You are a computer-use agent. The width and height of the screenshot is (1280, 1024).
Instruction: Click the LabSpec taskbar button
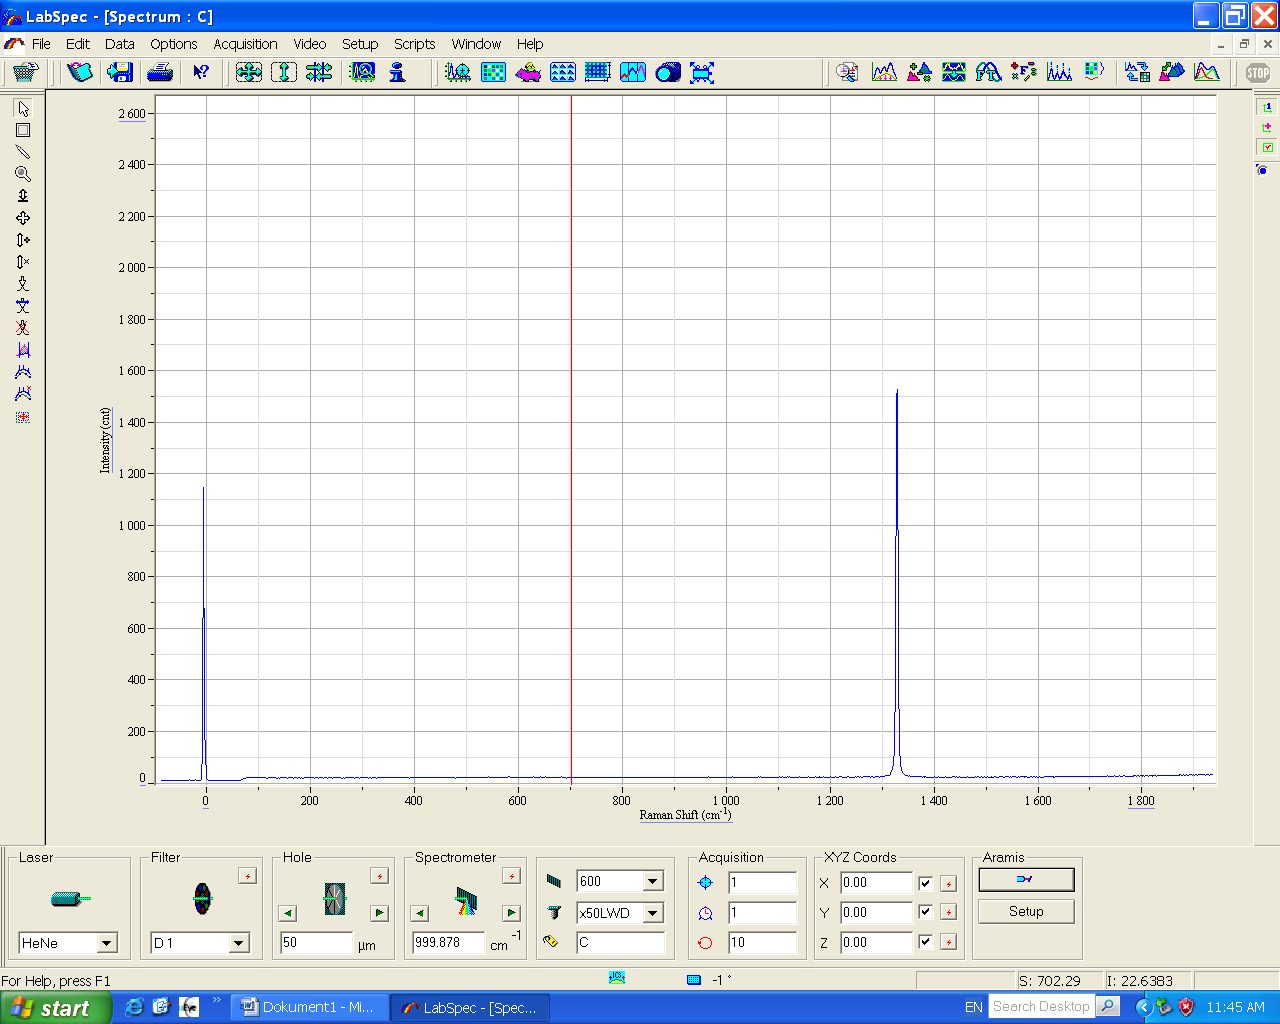pyautogui.click(x=470, y=1008)
